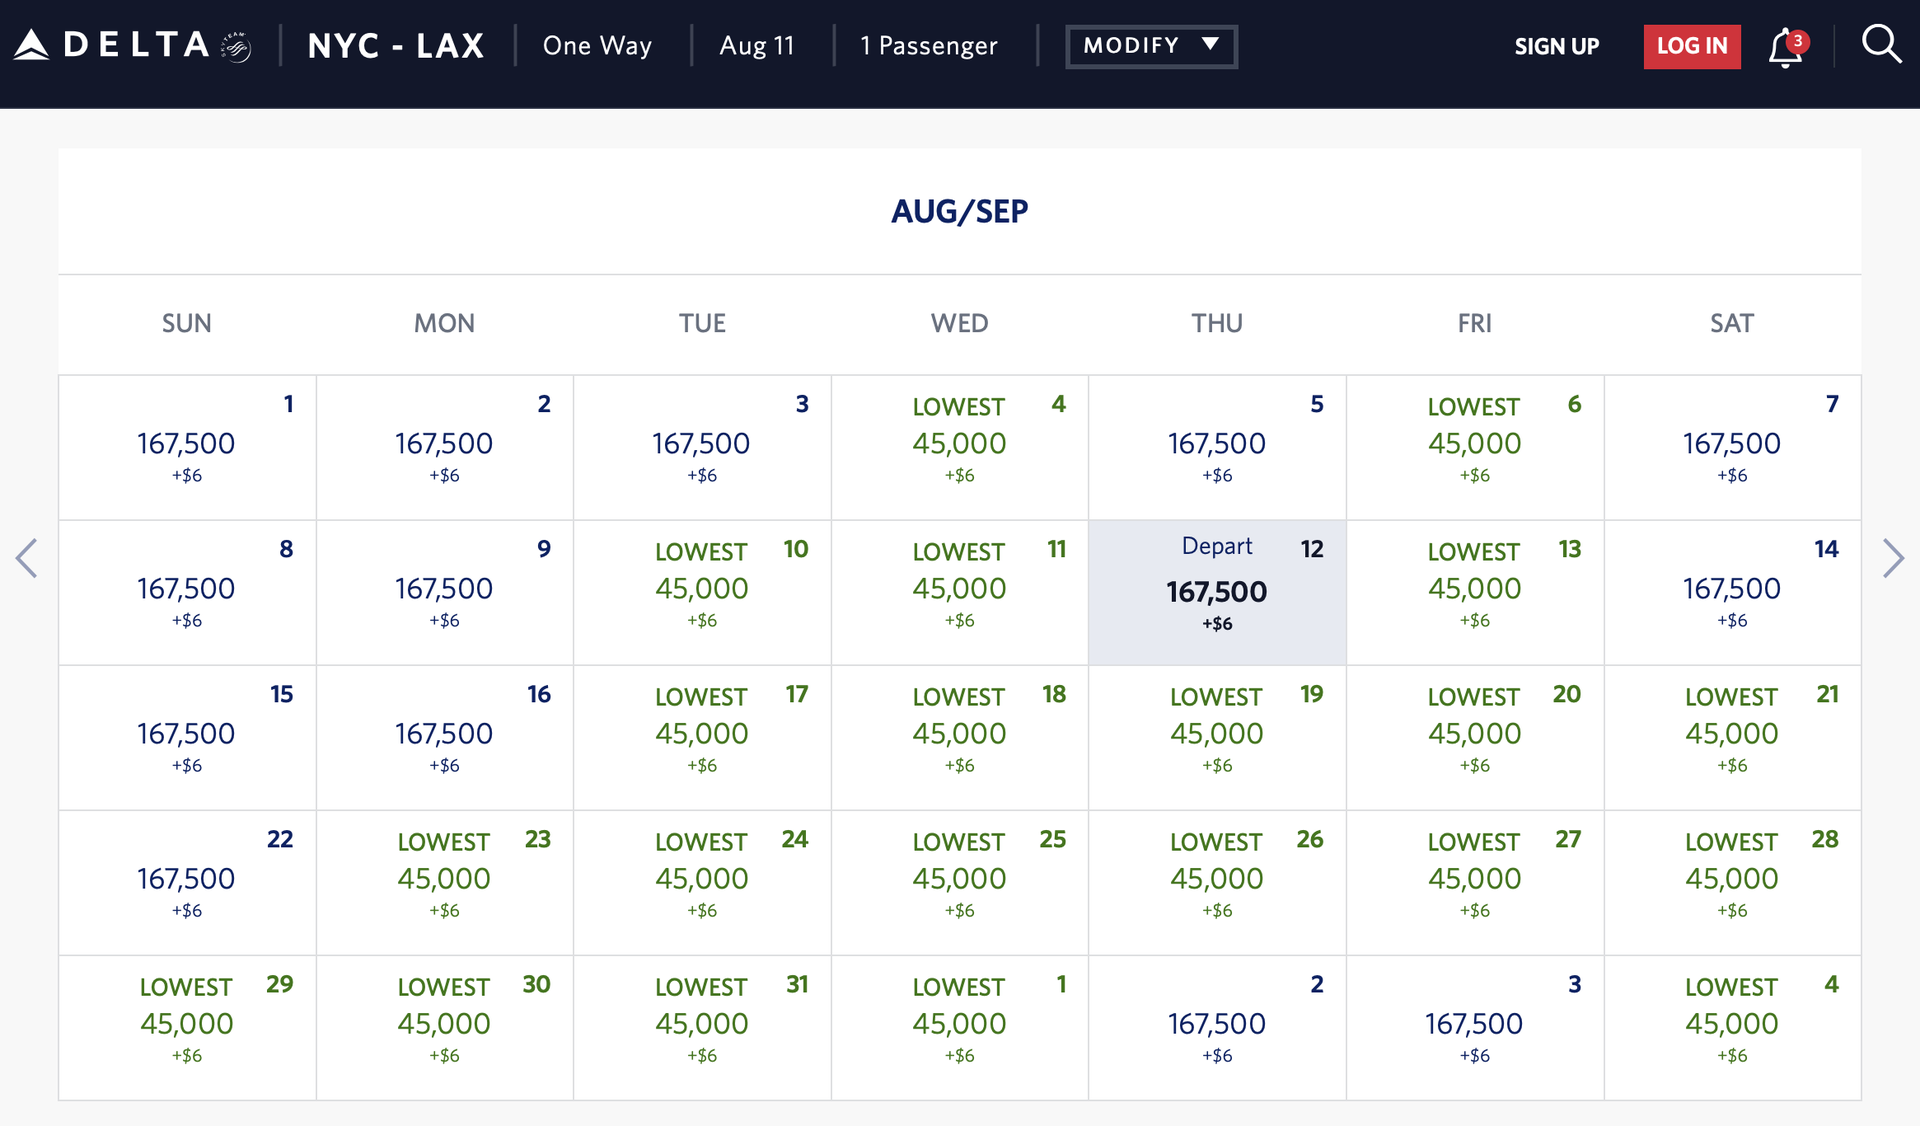
Task: Open the SIGN UP link
Action: tap(1556, 46)
